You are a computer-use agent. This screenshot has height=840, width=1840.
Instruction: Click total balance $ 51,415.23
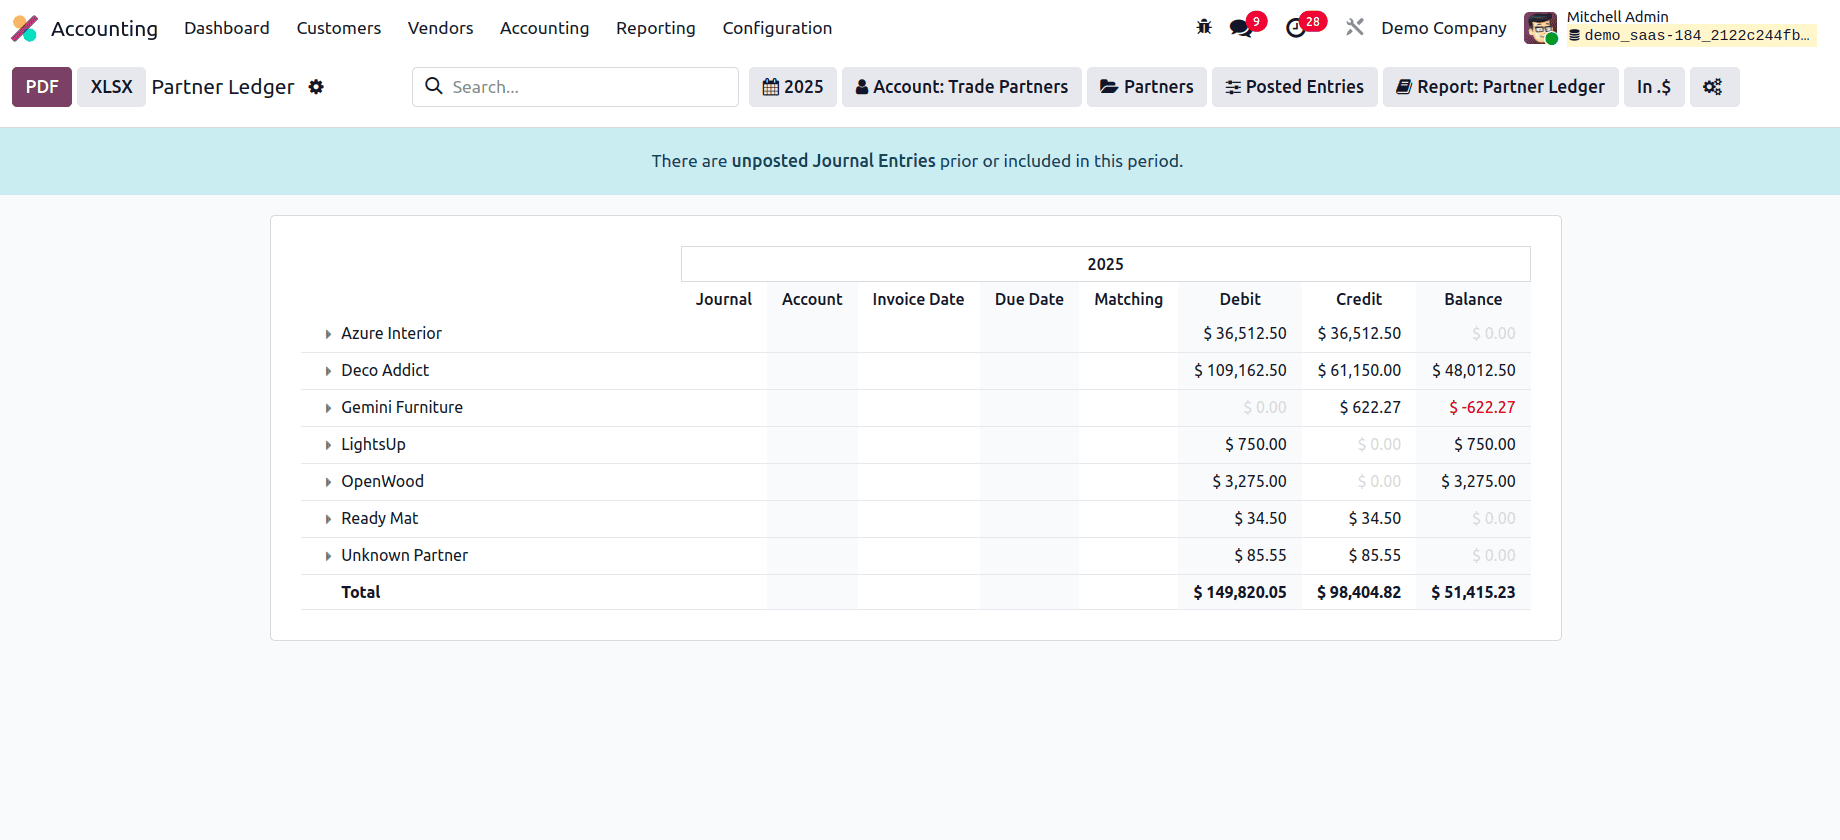pos(1473,592)
